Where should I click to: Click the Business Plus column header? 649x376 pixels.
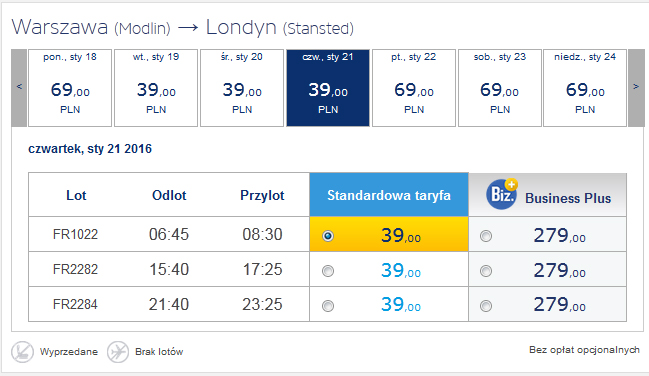(548, 195)
